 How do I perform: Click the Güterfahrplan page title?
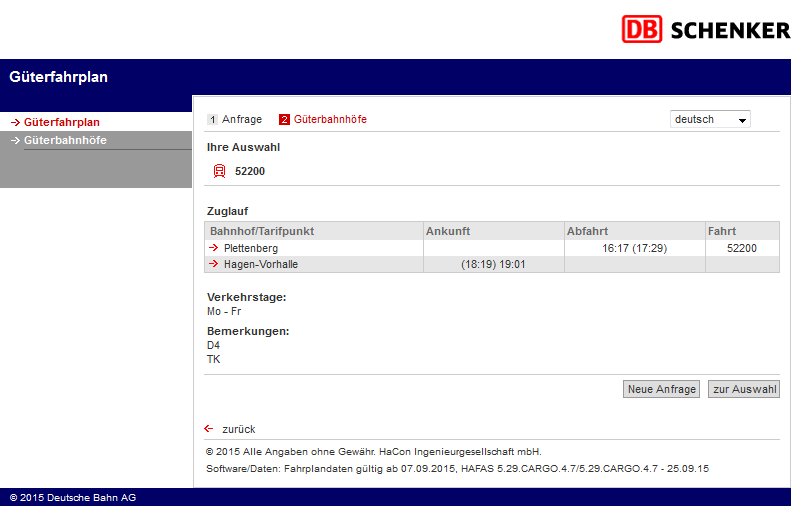tap(58, 77)
